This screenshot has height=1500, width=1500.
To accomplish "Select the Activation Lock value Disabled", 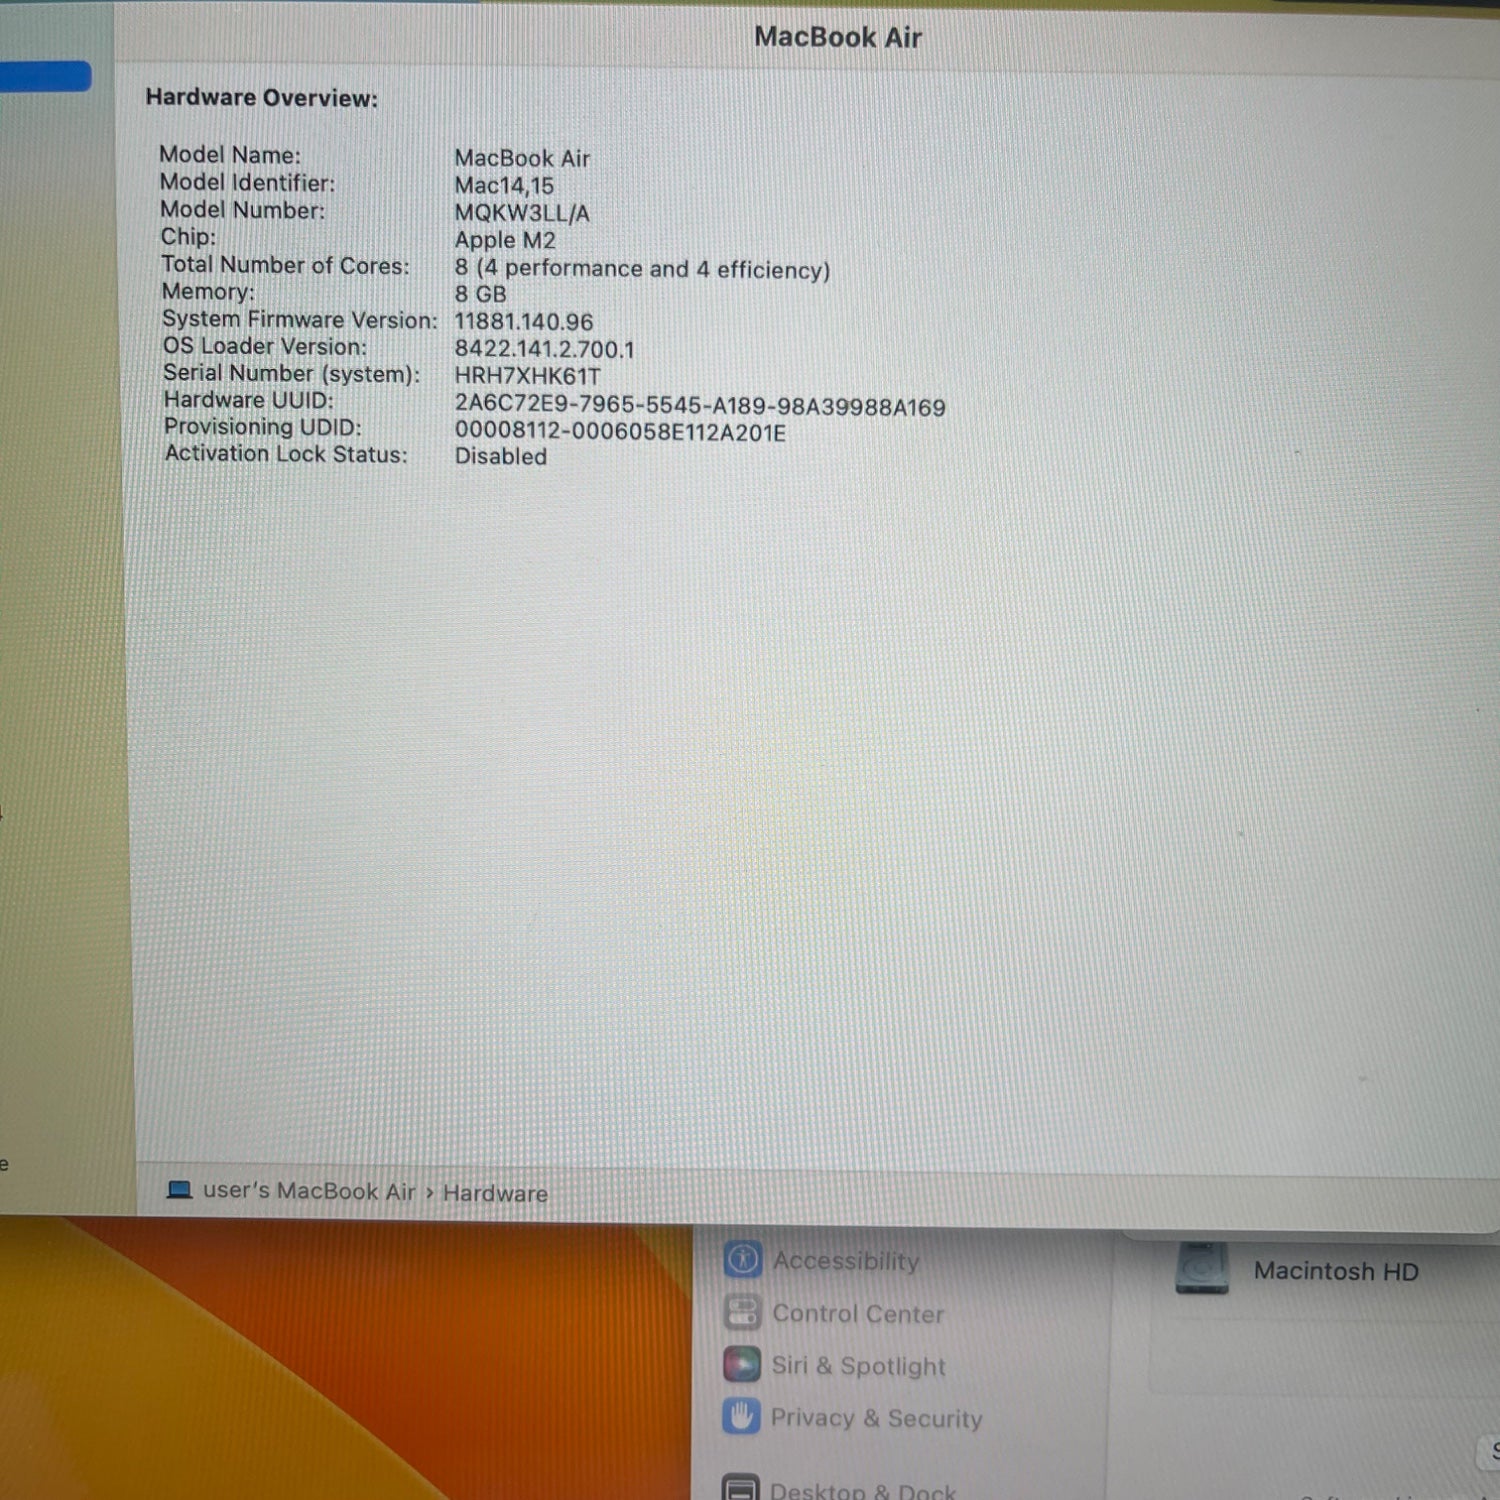I will [x=501, y=456].
